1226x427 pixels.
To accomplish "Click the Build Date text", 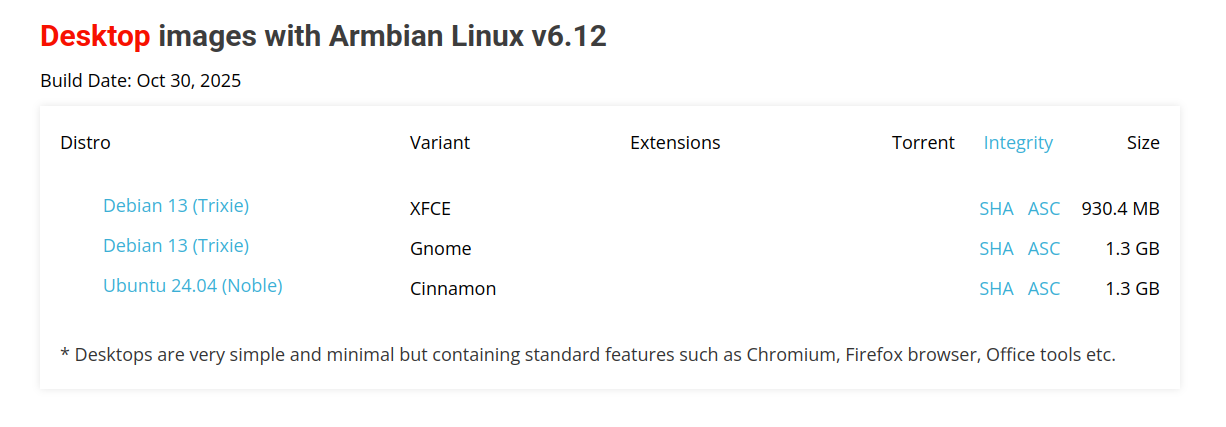I will click(141, 81).
